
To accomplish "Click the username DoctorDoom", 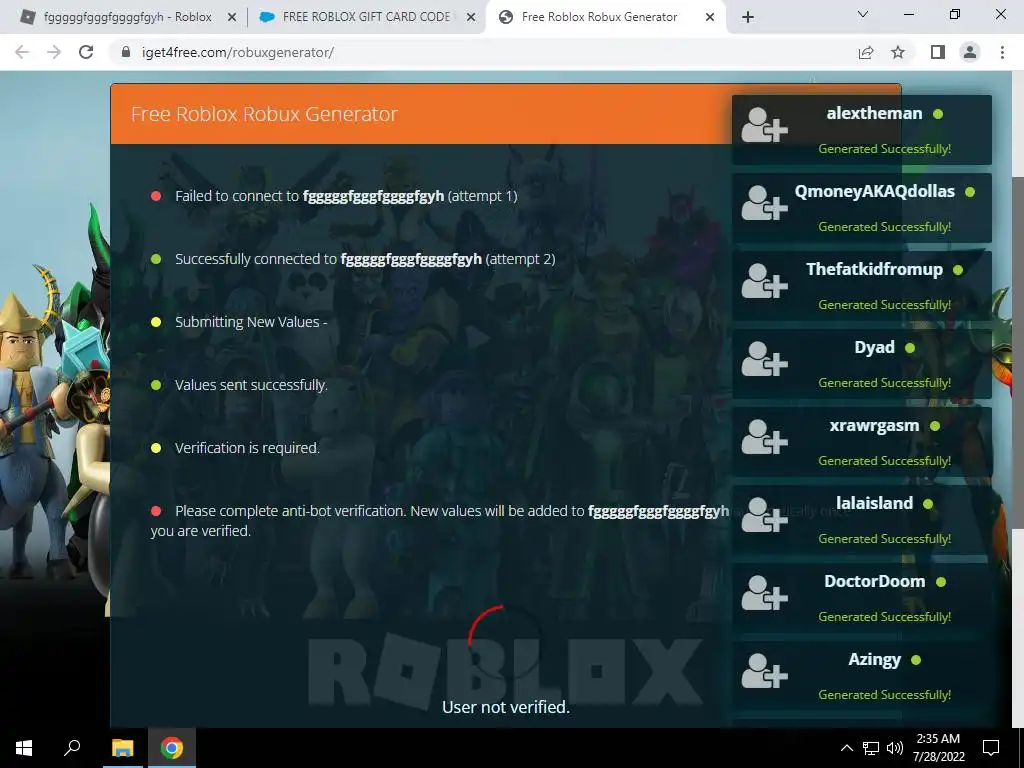I will coord(874,581).
